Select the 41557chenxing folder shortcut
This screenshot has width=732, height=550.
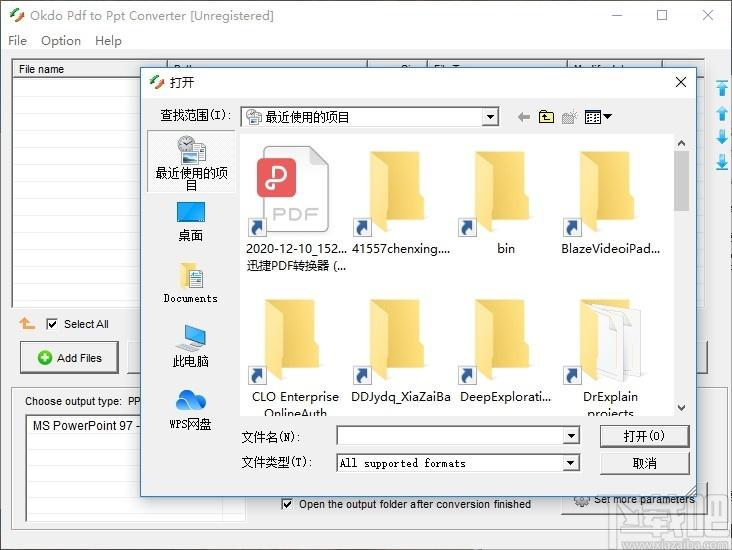pyautogui.click(x=401, y=201)
